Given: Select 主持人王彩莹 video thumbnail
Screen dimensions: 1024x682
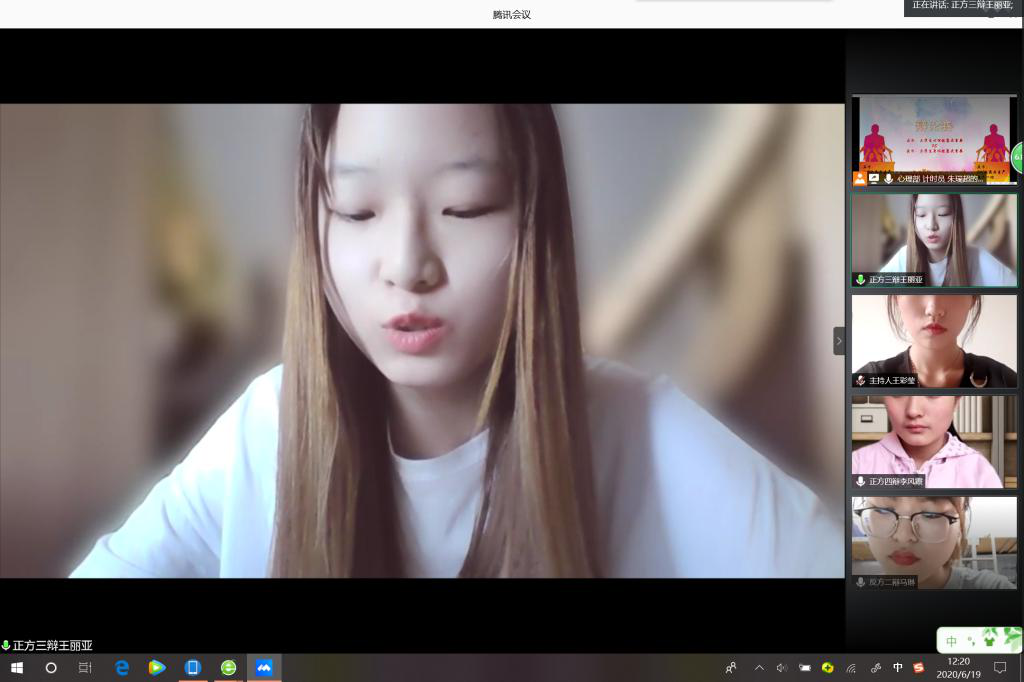Looking at the screenshot, I should (934, 338).
